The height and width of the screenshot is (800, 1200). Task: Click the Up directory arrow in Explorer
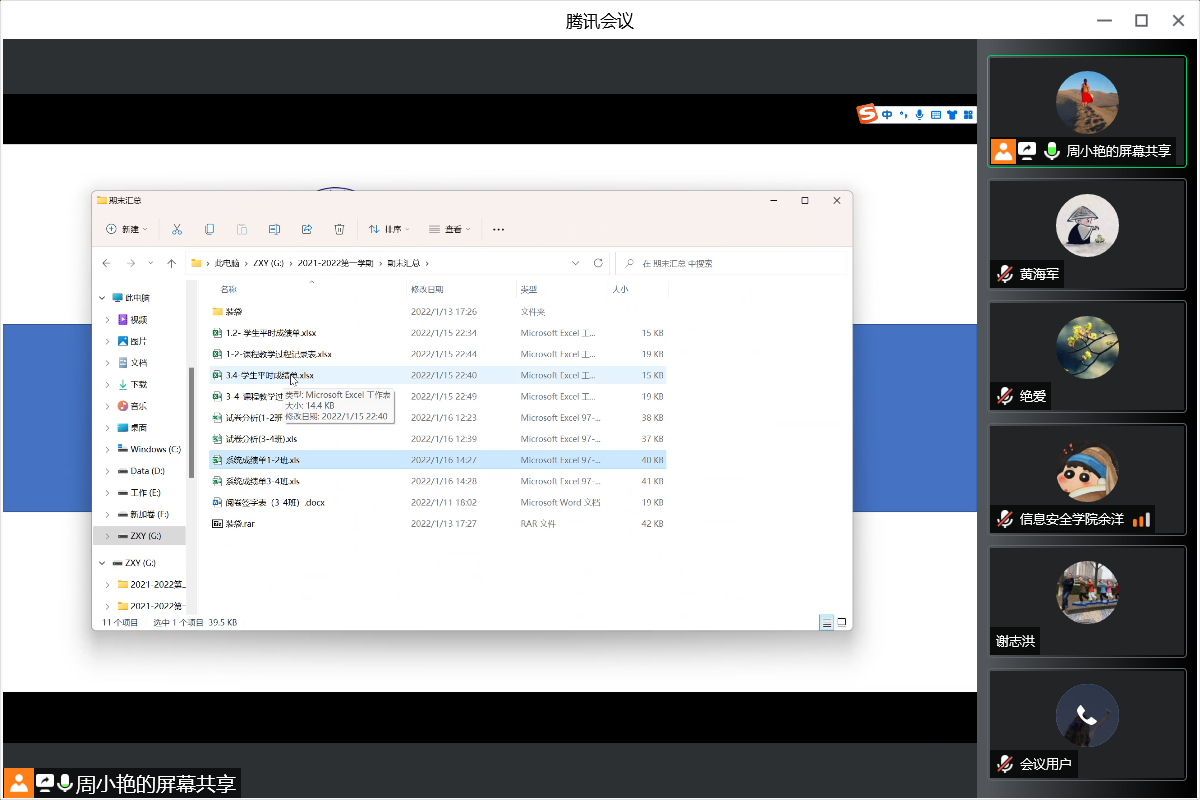pos(171,263)
